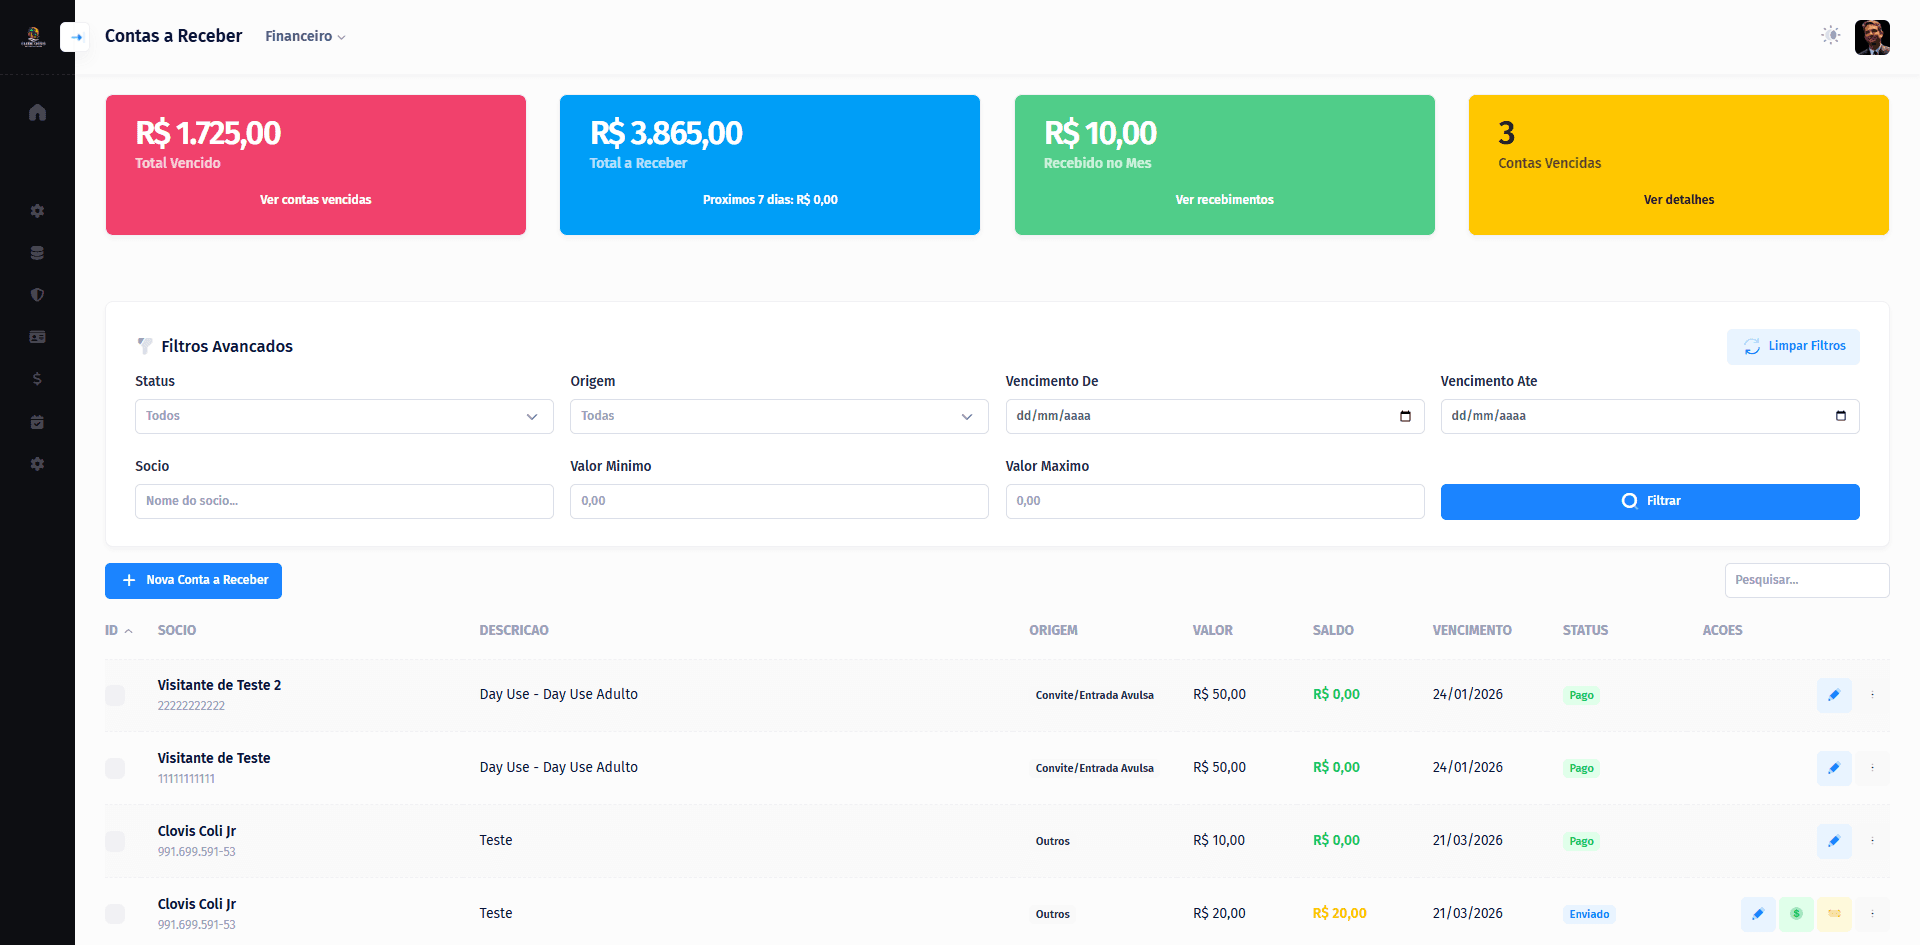Edit the Visitante de Teste 2 entry
The height and width of the screenshot is (945, 1920).
click(x=1833, y=695)
